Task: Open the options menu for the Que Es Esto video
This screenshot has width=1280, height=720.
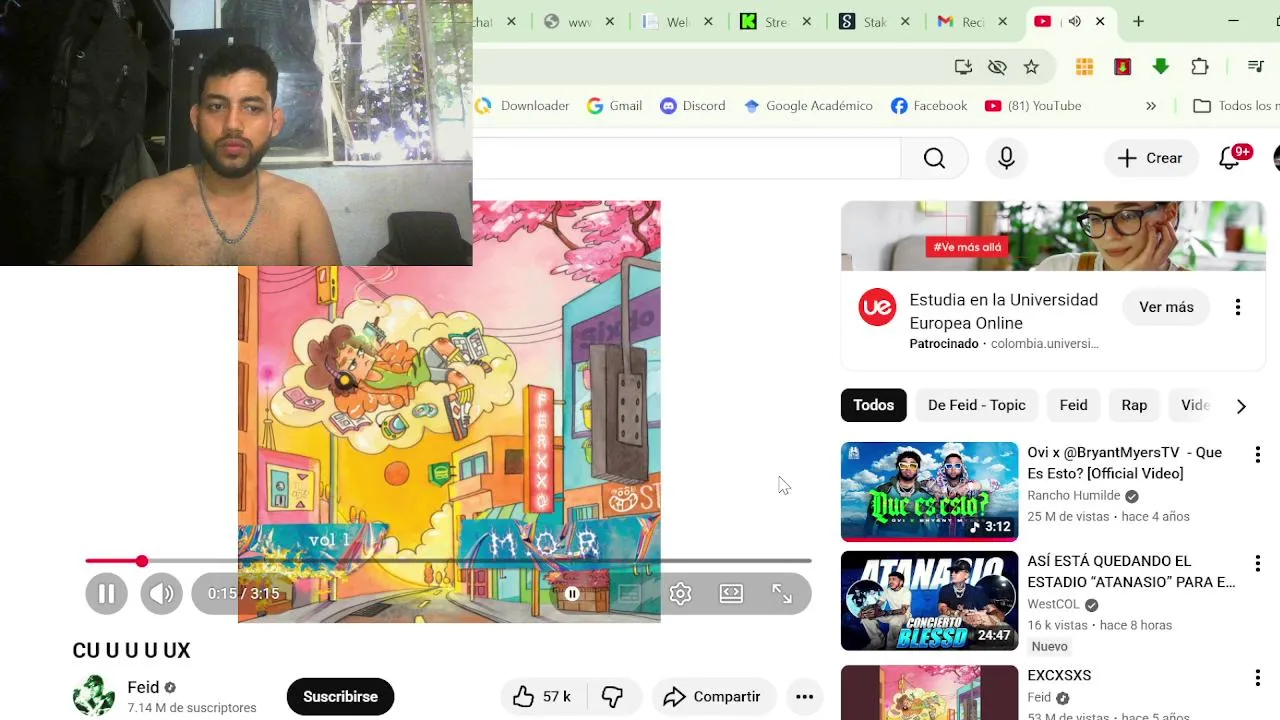Action: coord(1257,455)
